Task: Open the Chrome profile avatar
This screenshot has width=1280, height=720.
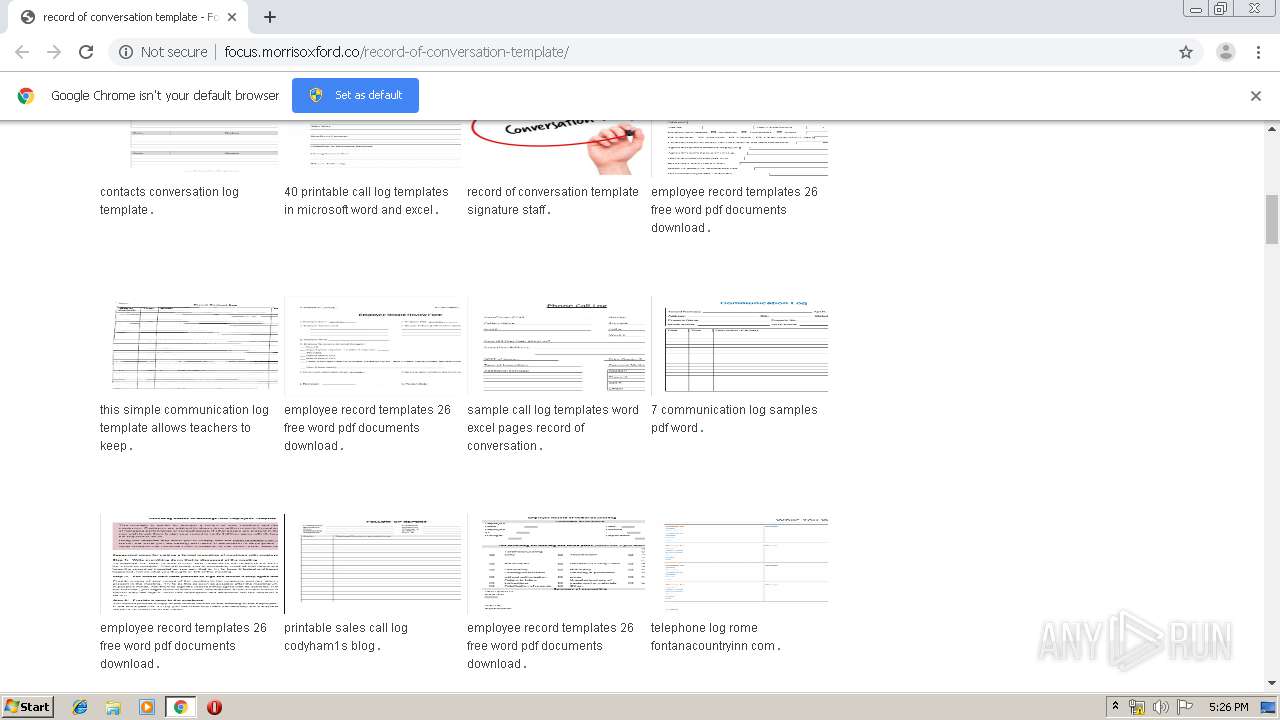Action: click(x=1225, y=52)
